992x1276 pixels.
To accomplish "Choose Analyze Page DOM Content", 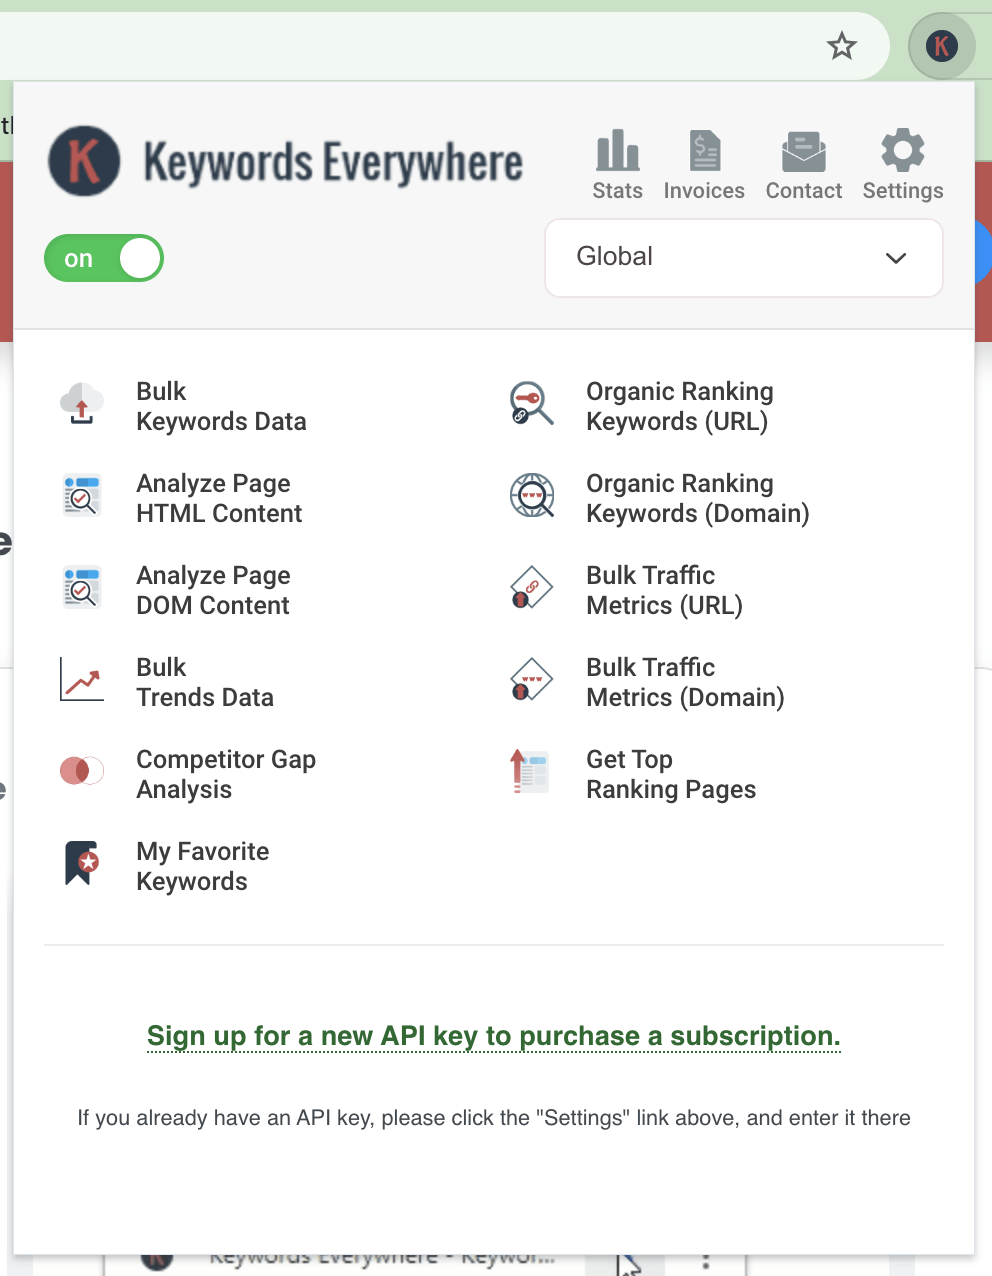I will click(213, 590).
